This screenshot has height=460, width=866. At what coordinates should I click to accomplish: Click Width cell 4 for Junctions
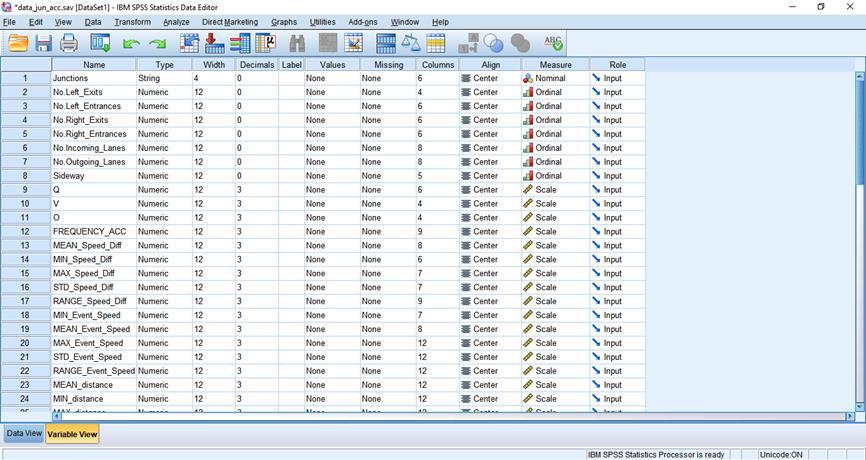click(x=214, y=78)
